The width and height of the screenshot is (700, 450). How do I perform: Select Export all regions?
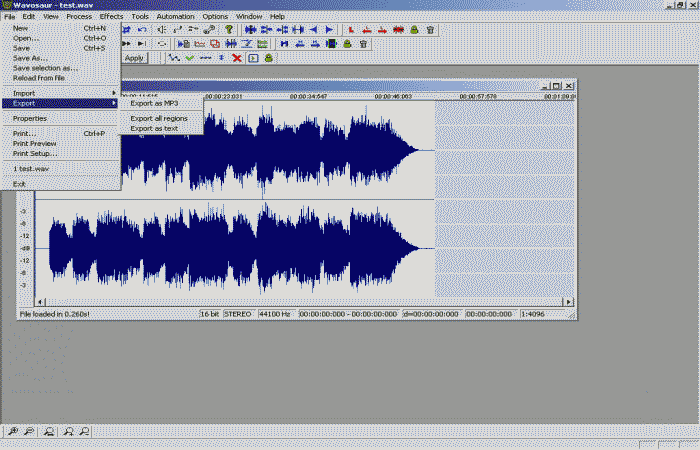(x=159, y=118)
